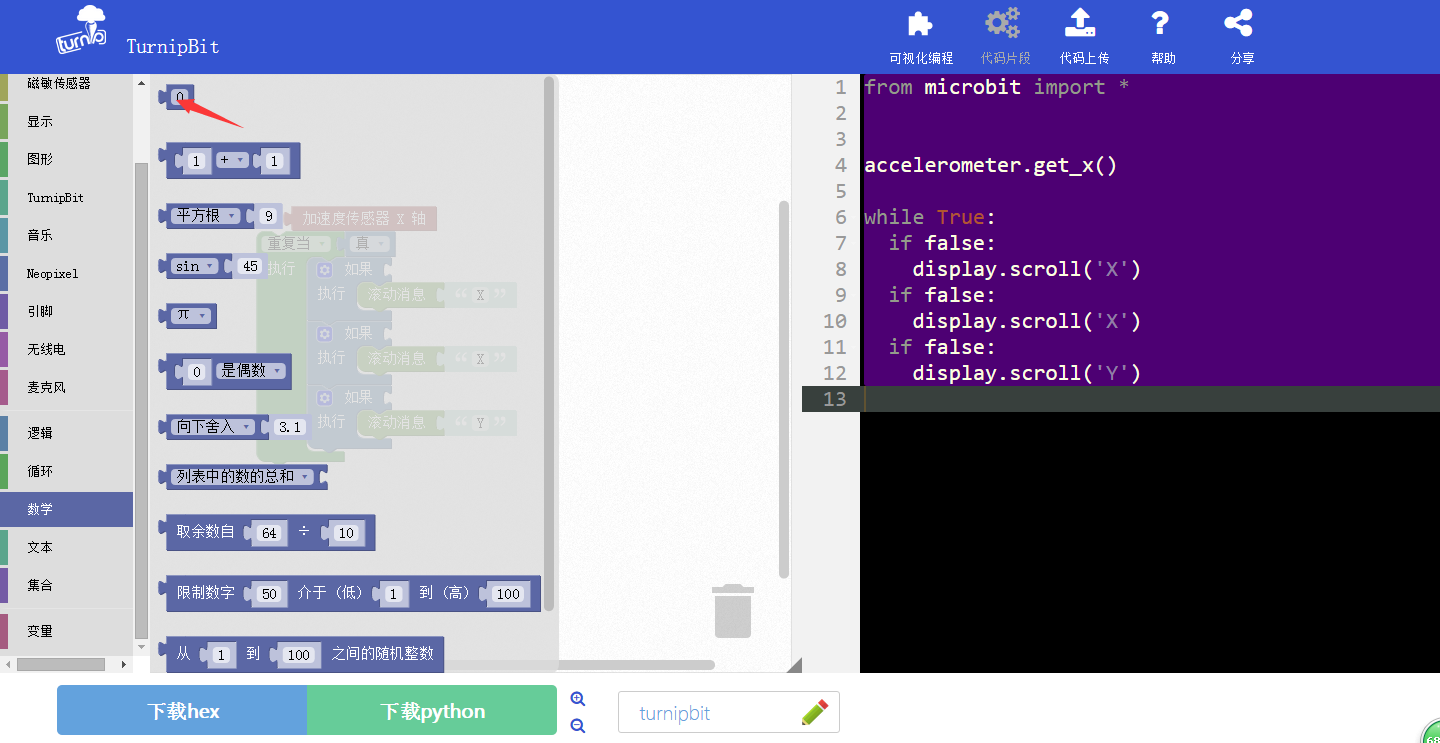Click the 9 value in square root block
Viewport: 1440px width, 743px height.
[268, 215]
